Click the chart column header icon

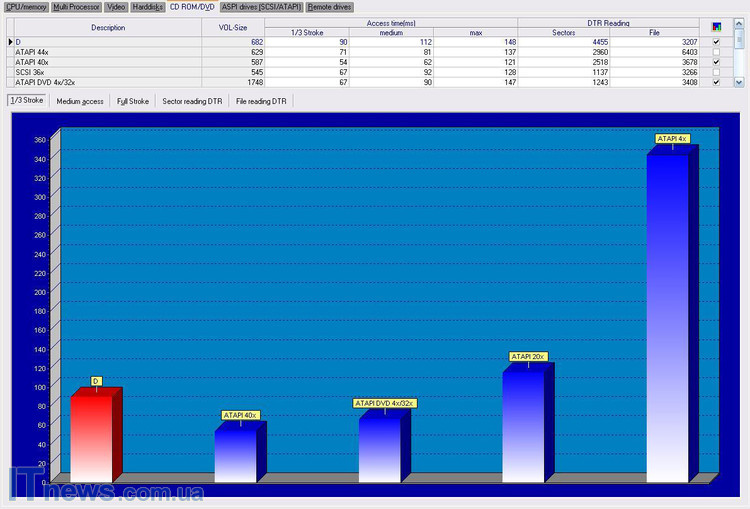pyautogui.click(x=716, y=27)
